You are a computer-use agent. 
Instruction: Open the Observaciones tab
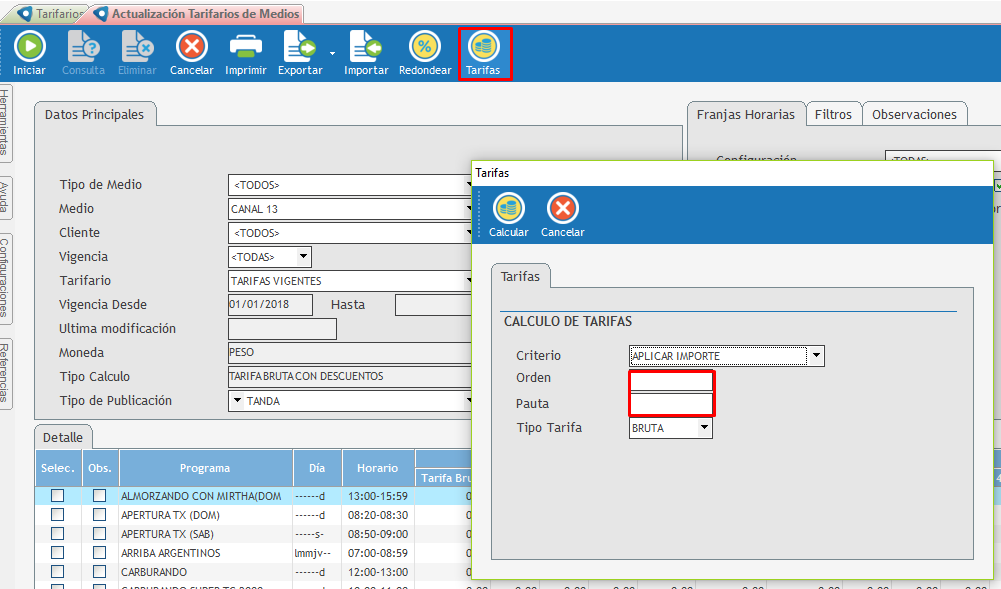914,114
